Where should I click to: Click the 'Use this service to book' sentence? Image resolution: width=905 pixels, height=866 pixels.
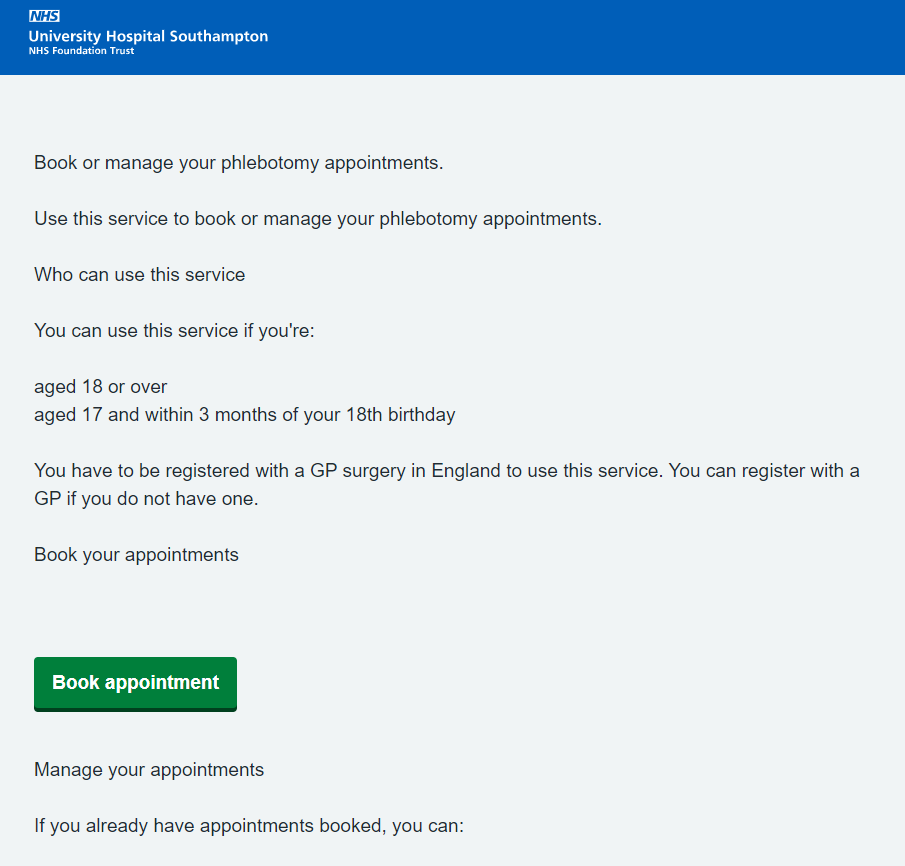[317, 218]
